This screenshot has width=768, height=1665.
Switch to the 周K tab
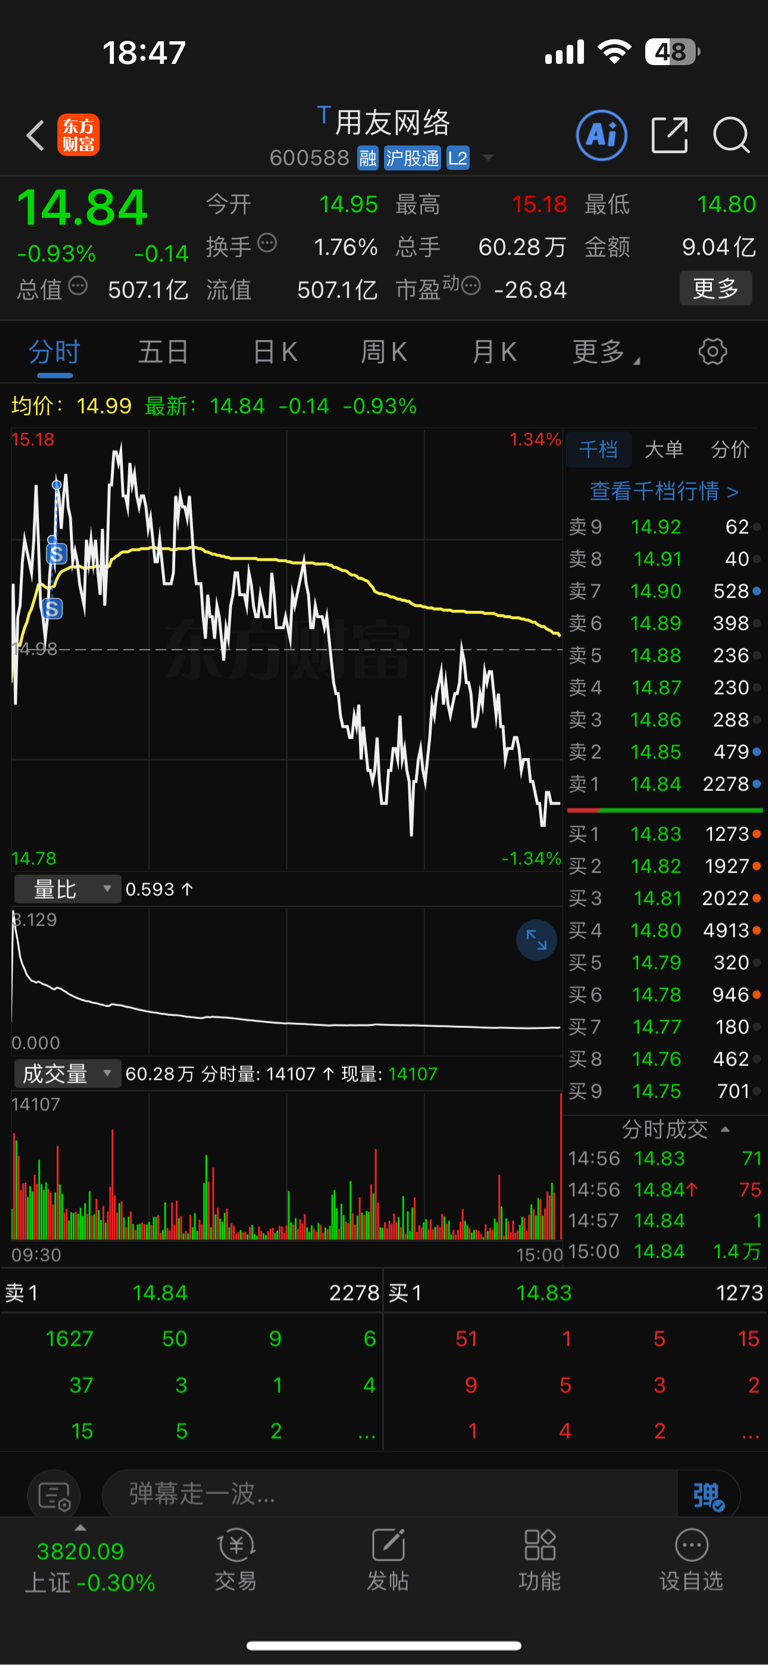coord(384,352)
